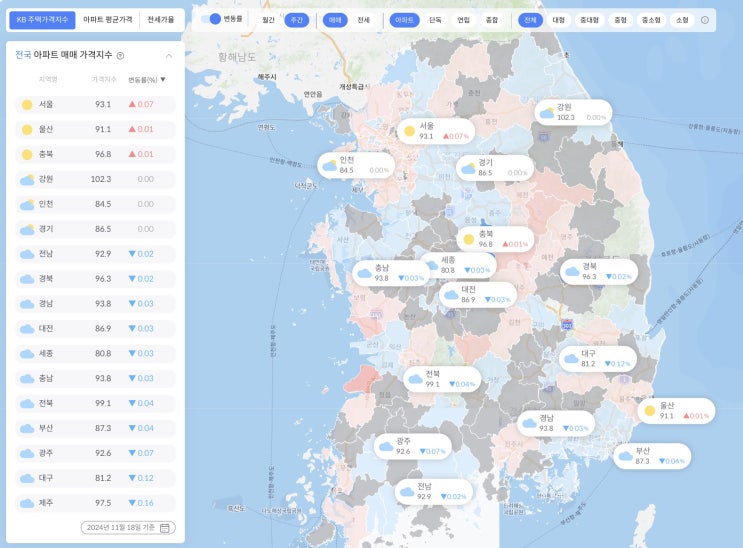Sort list by 지역명 header
Image resolution: width=743 pixels, height=548 pixels.
coord(48,79)
